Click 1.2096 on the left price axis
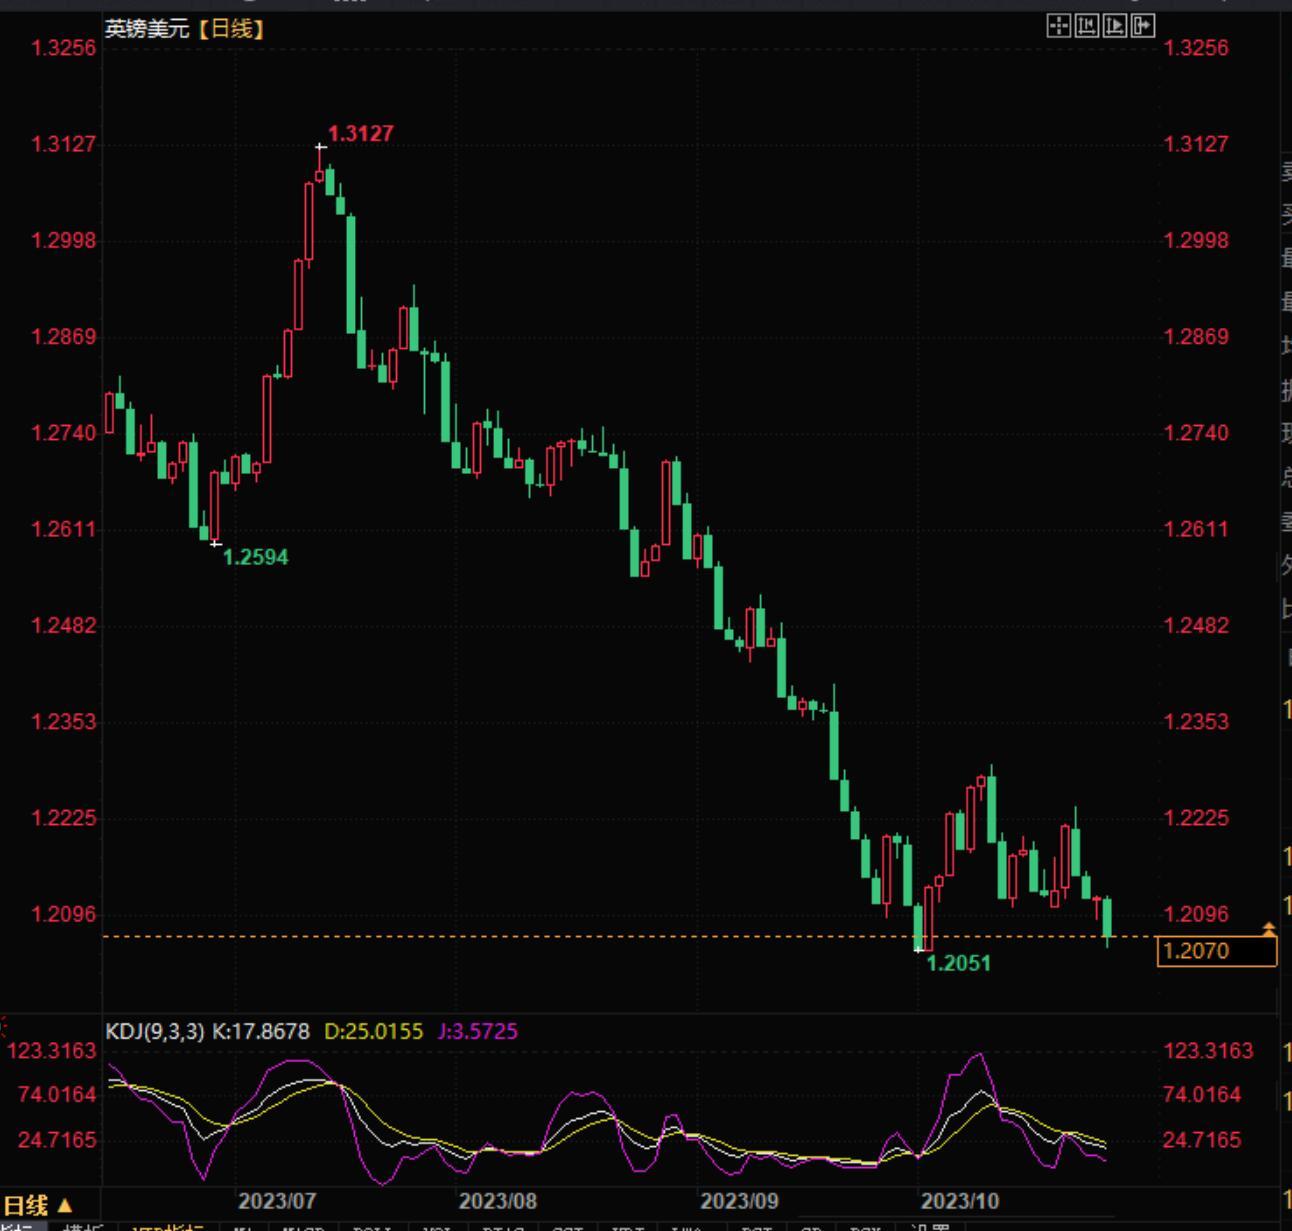1292x1231 pixels. [x=64, y=914]
